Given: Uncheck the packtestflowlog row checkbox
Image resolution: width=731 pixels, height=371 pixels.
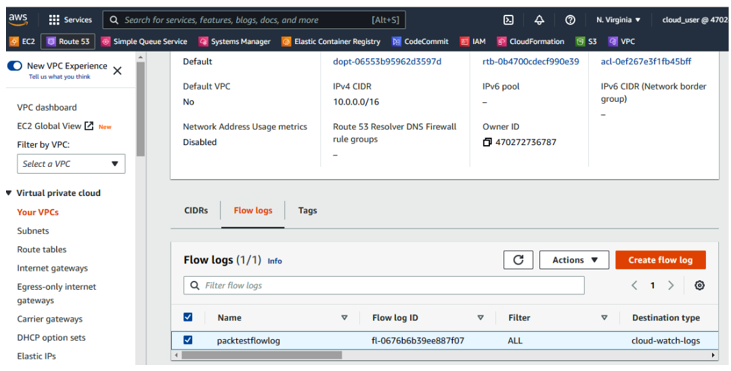Looking at the screenshot, I should coord(188,340).
